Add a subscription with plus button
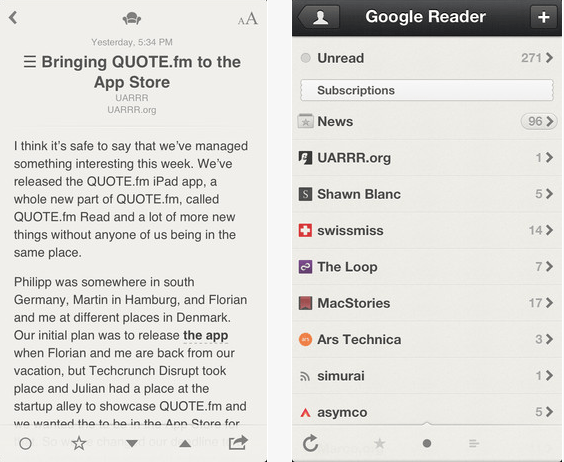564x462 pixels. 543,17
